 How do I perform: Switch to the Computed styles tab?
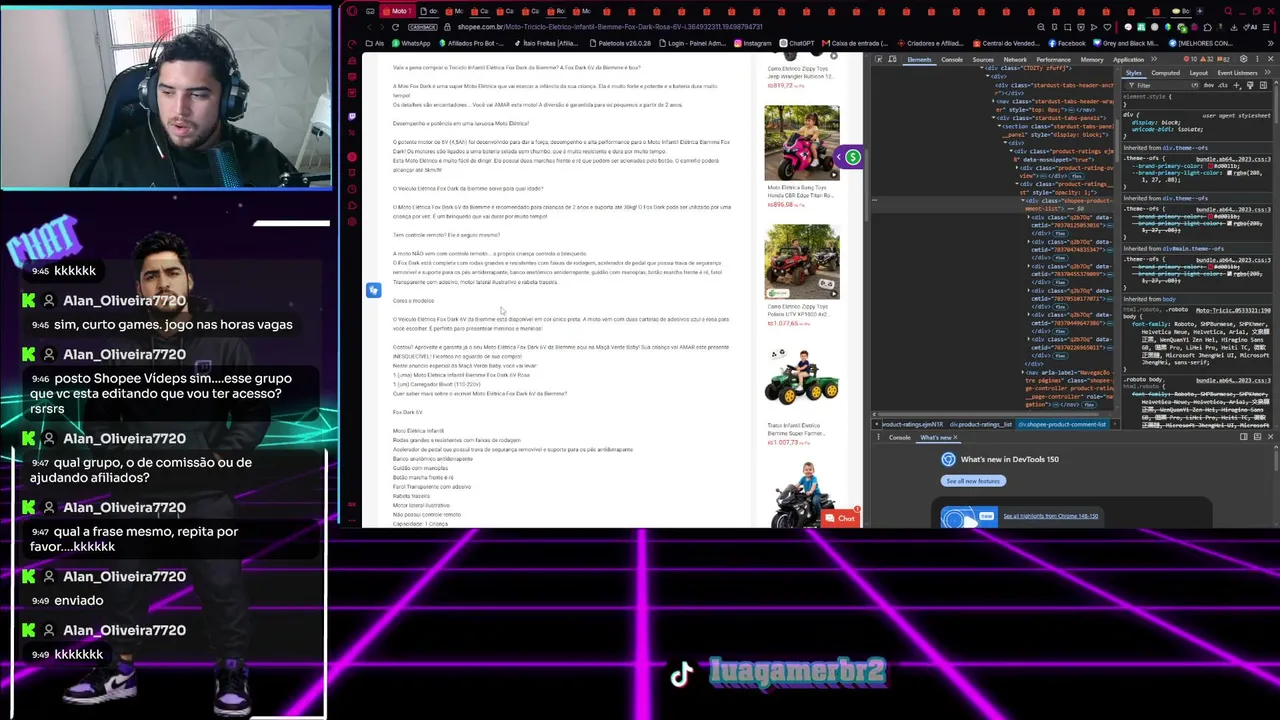[1166, 73]
